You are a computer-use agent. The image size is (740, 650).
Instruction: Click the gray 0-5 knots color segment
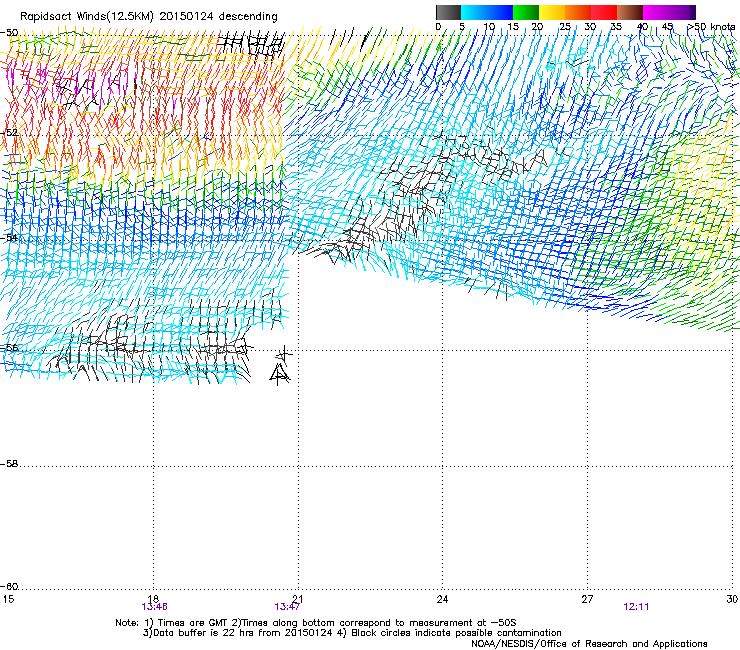point(448,12)
